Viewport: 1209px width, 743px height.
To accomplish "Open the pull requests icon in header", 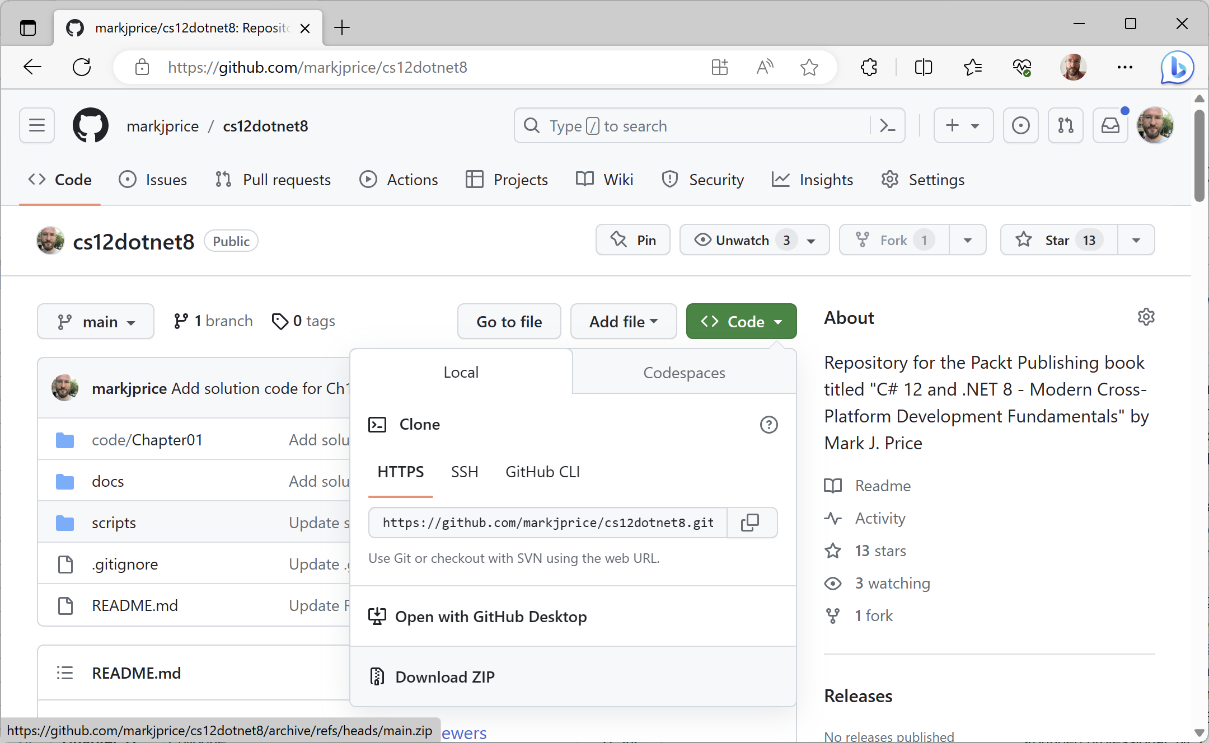I will [1065, 126].
